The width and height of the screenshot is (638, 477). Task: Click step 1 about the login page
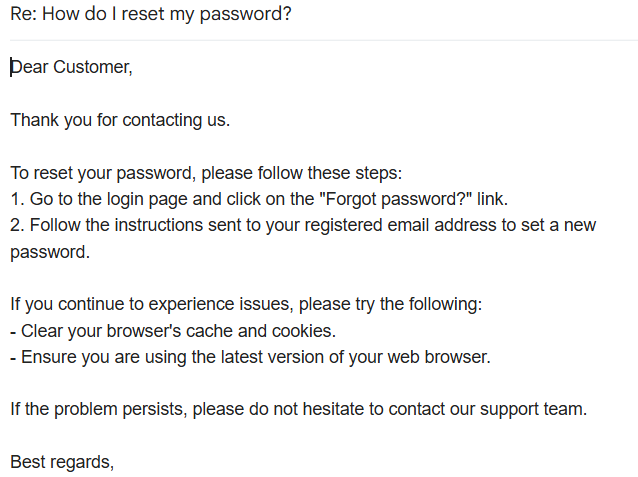[x=259, y=199]
